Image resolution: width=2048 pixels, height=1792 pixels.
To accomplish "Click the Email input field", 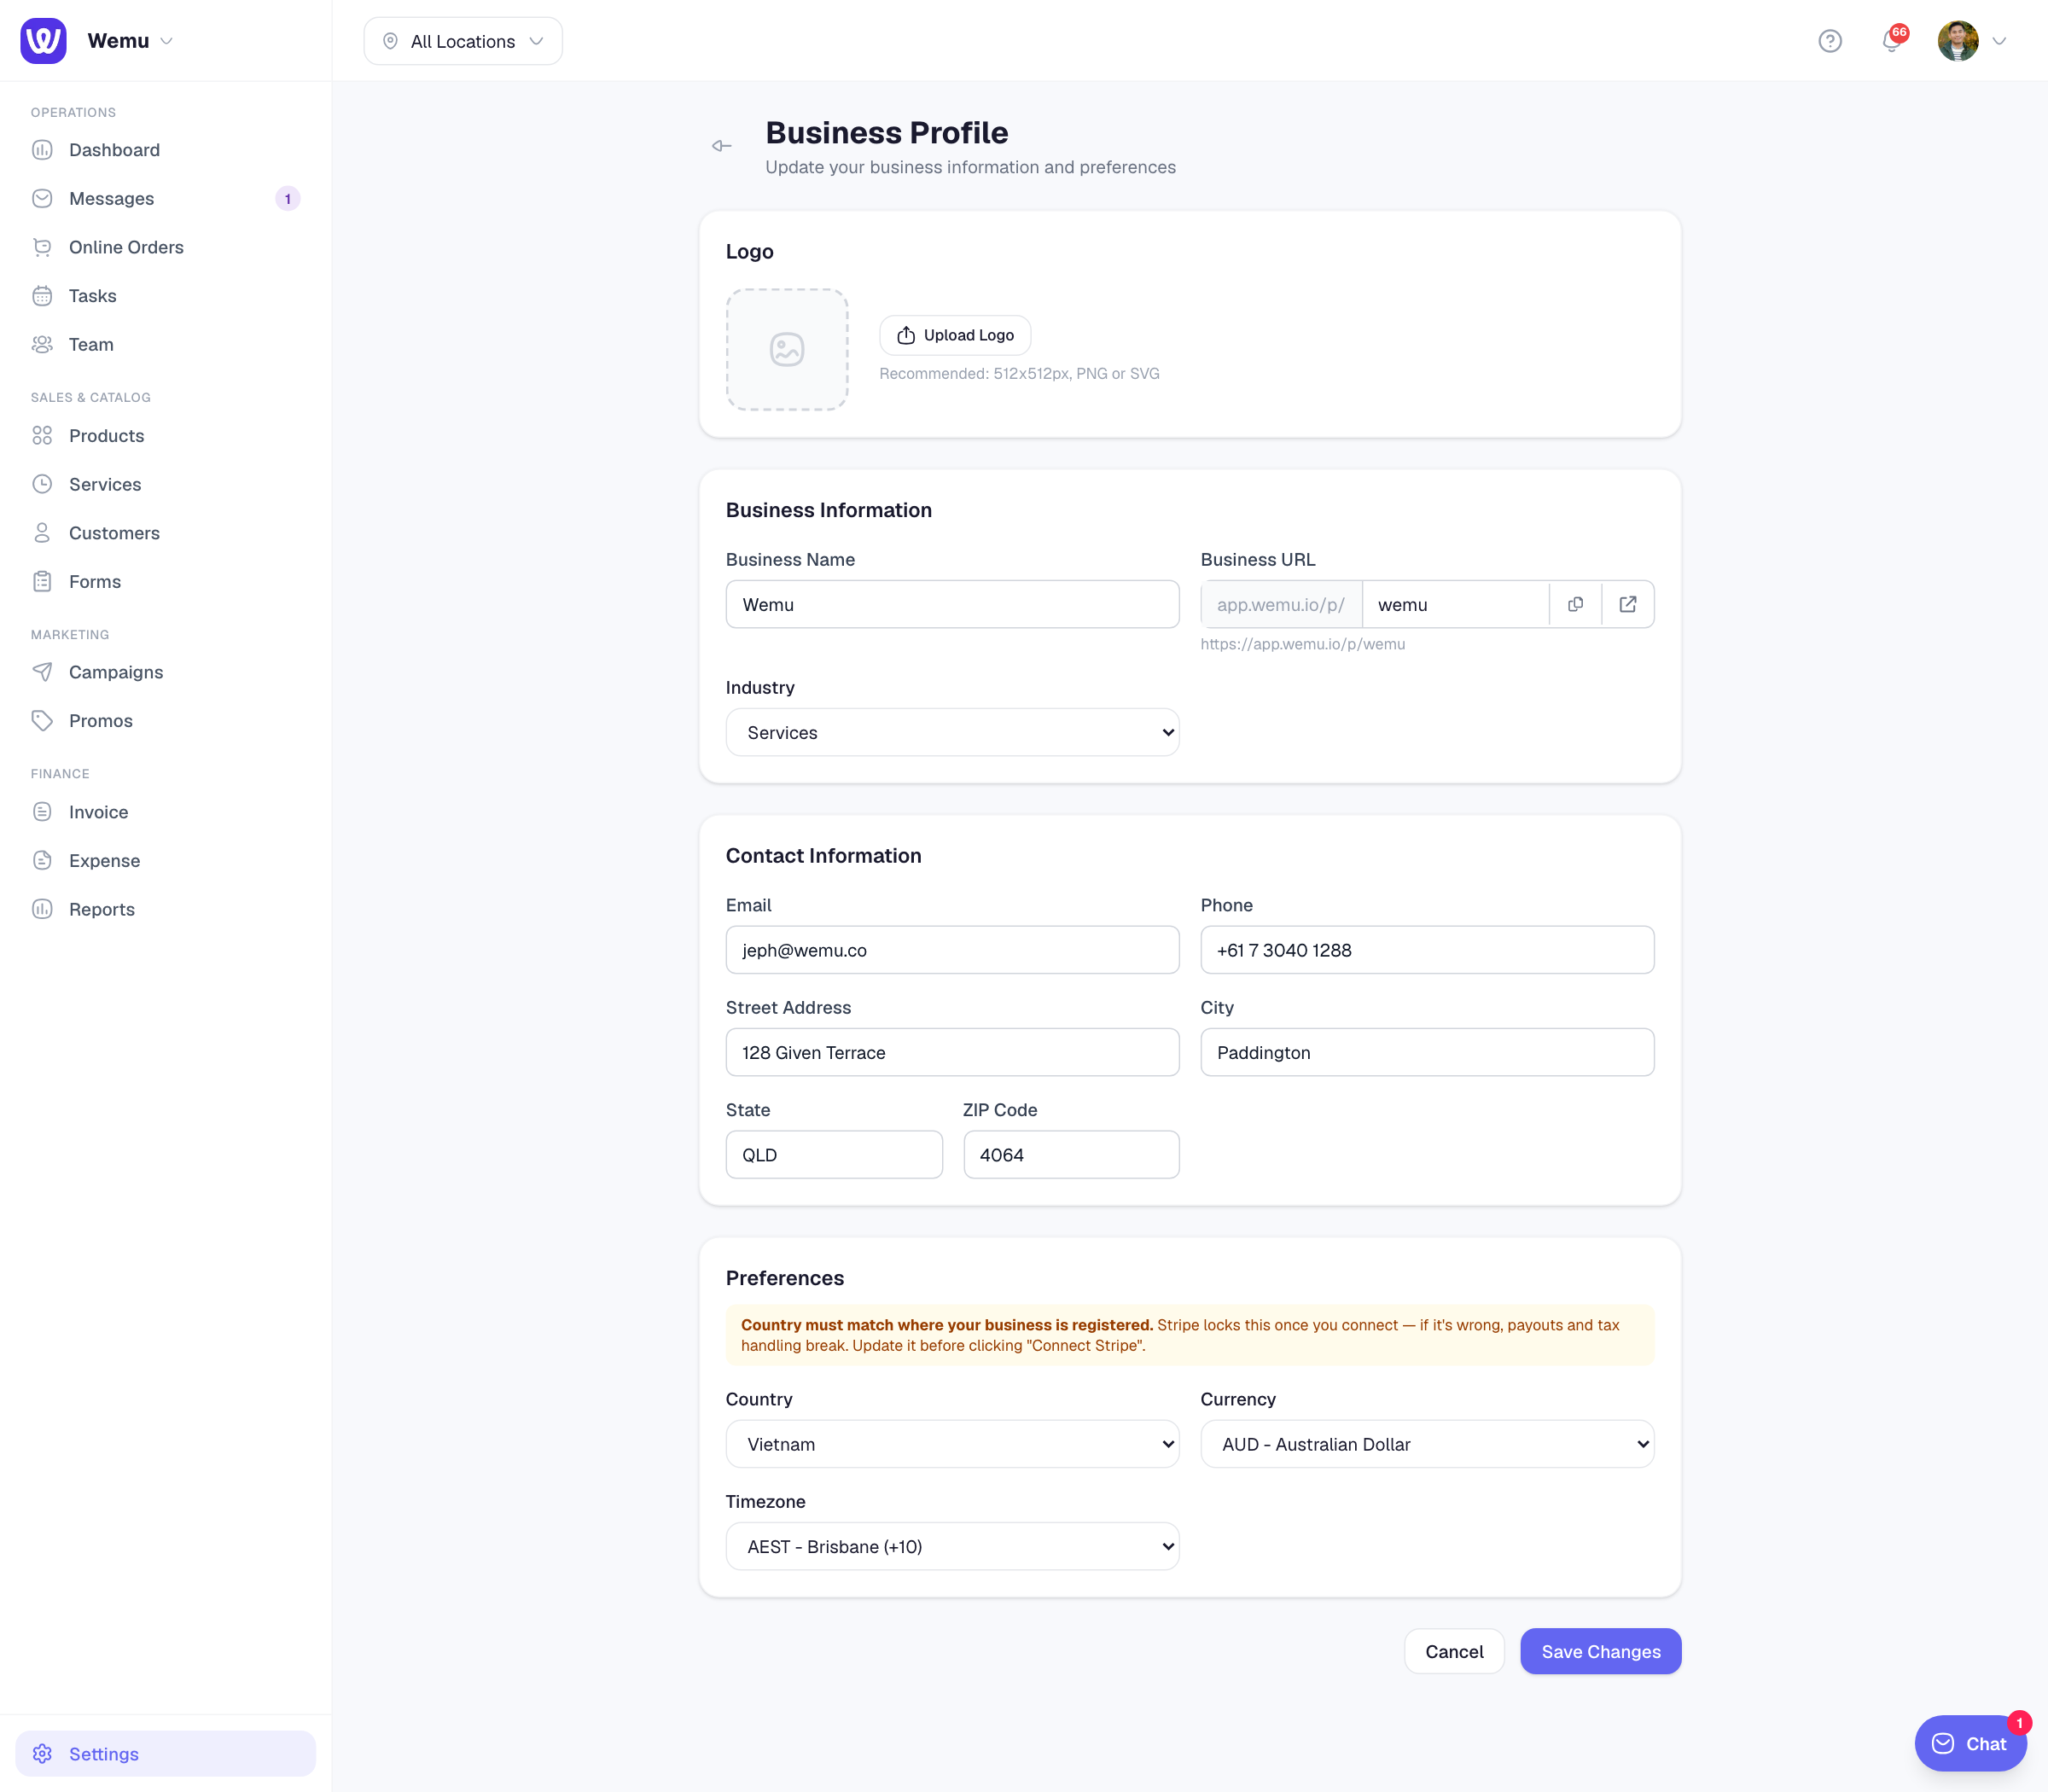I will pyautogui.click(x=952, y=949).
